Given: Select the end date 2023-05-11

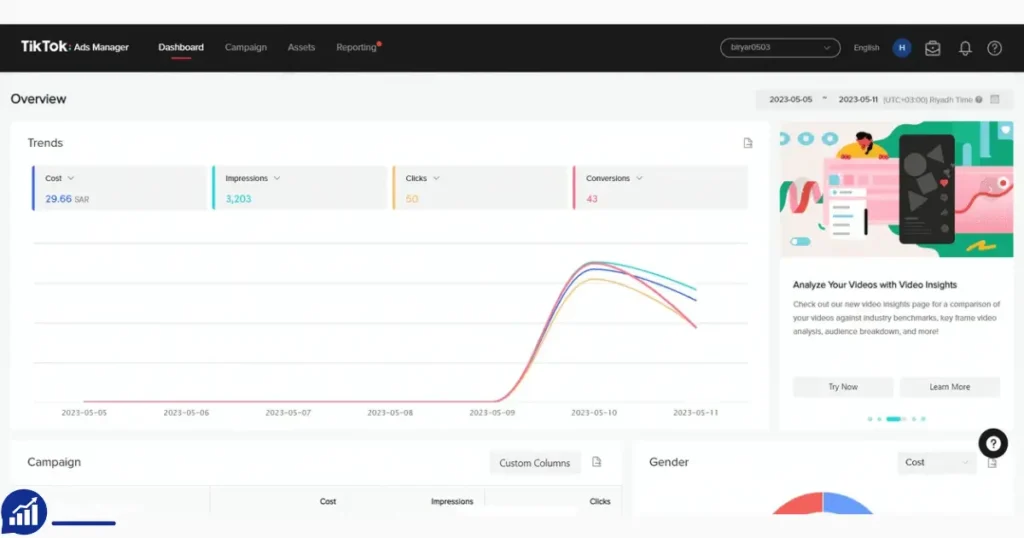Looking at the screenshot, I should (857, 99).
